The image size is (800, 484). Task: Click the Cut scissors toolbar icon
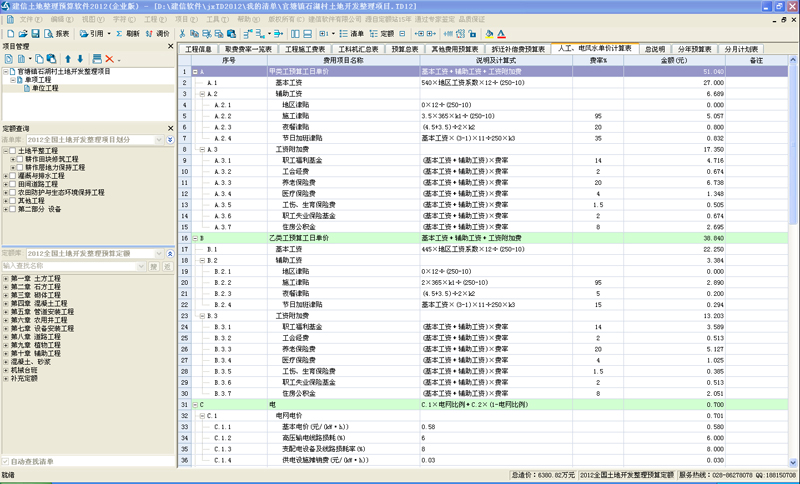point(183,33)
